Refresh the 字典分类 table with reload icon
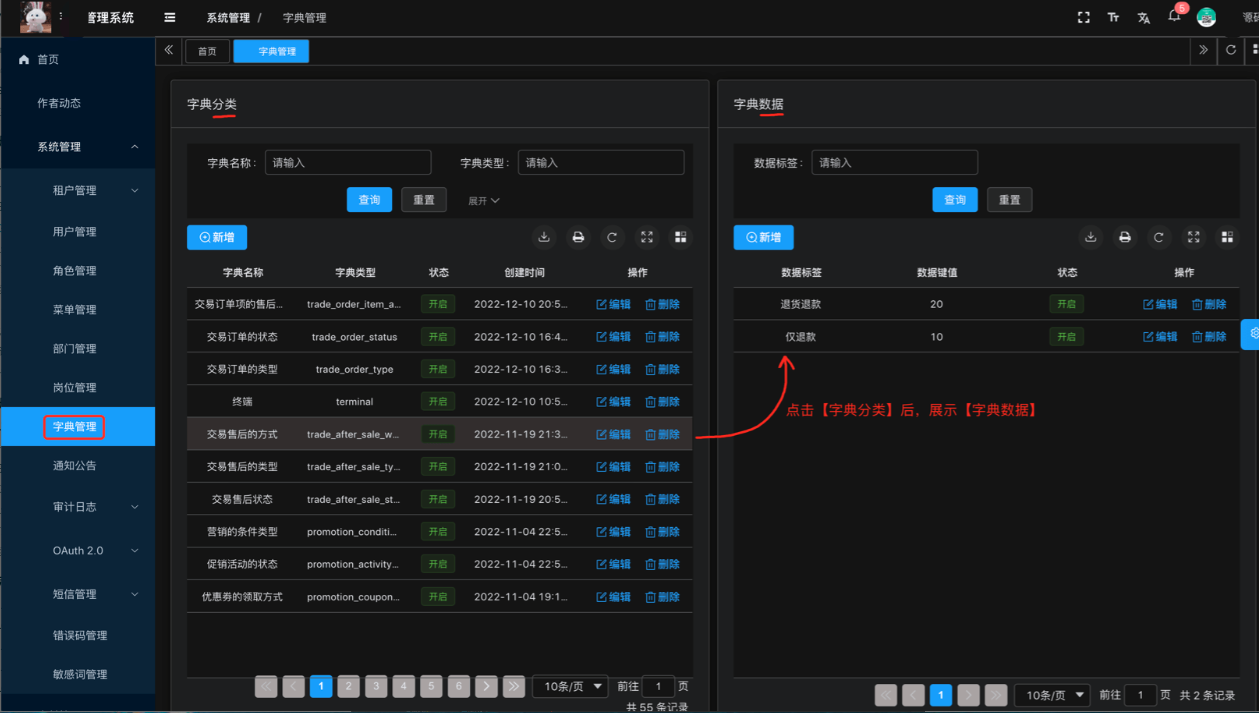This screenshot has height=713, width=1259. click(x=612, y=237)
